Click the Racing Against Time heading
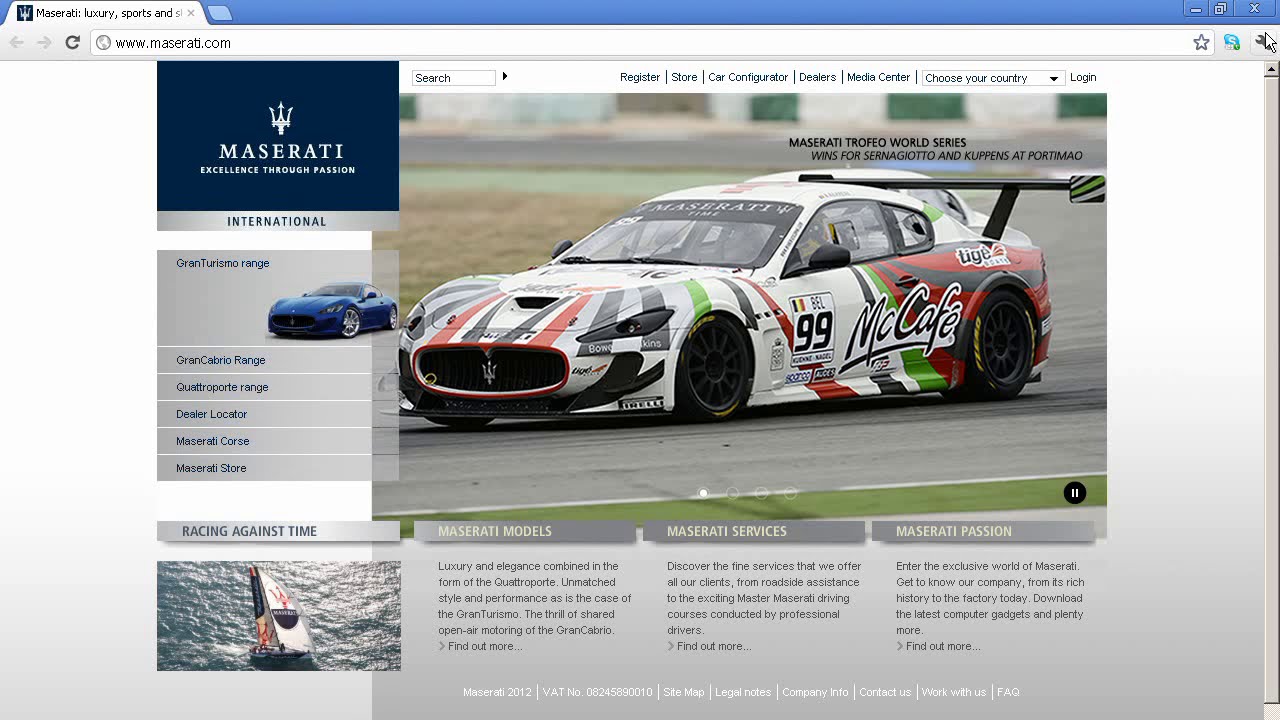This screenshot has width=1280, height=720. pos(249,531)
